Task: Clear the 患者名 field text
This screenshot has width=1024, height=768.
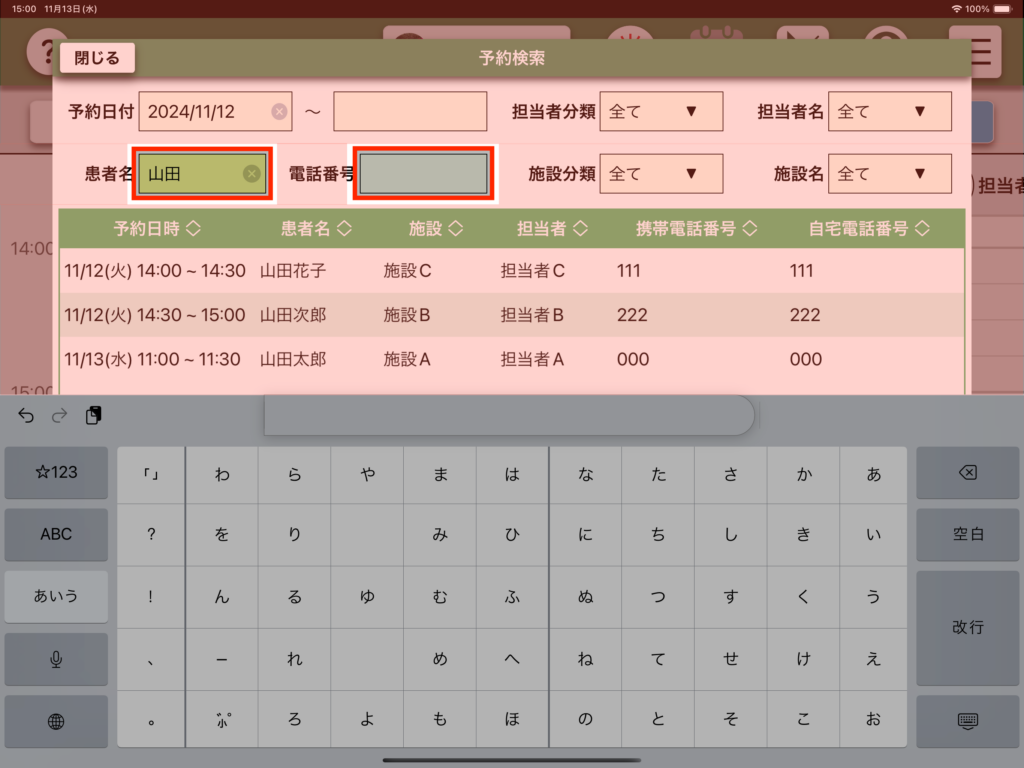Action: tap(252, 174)
